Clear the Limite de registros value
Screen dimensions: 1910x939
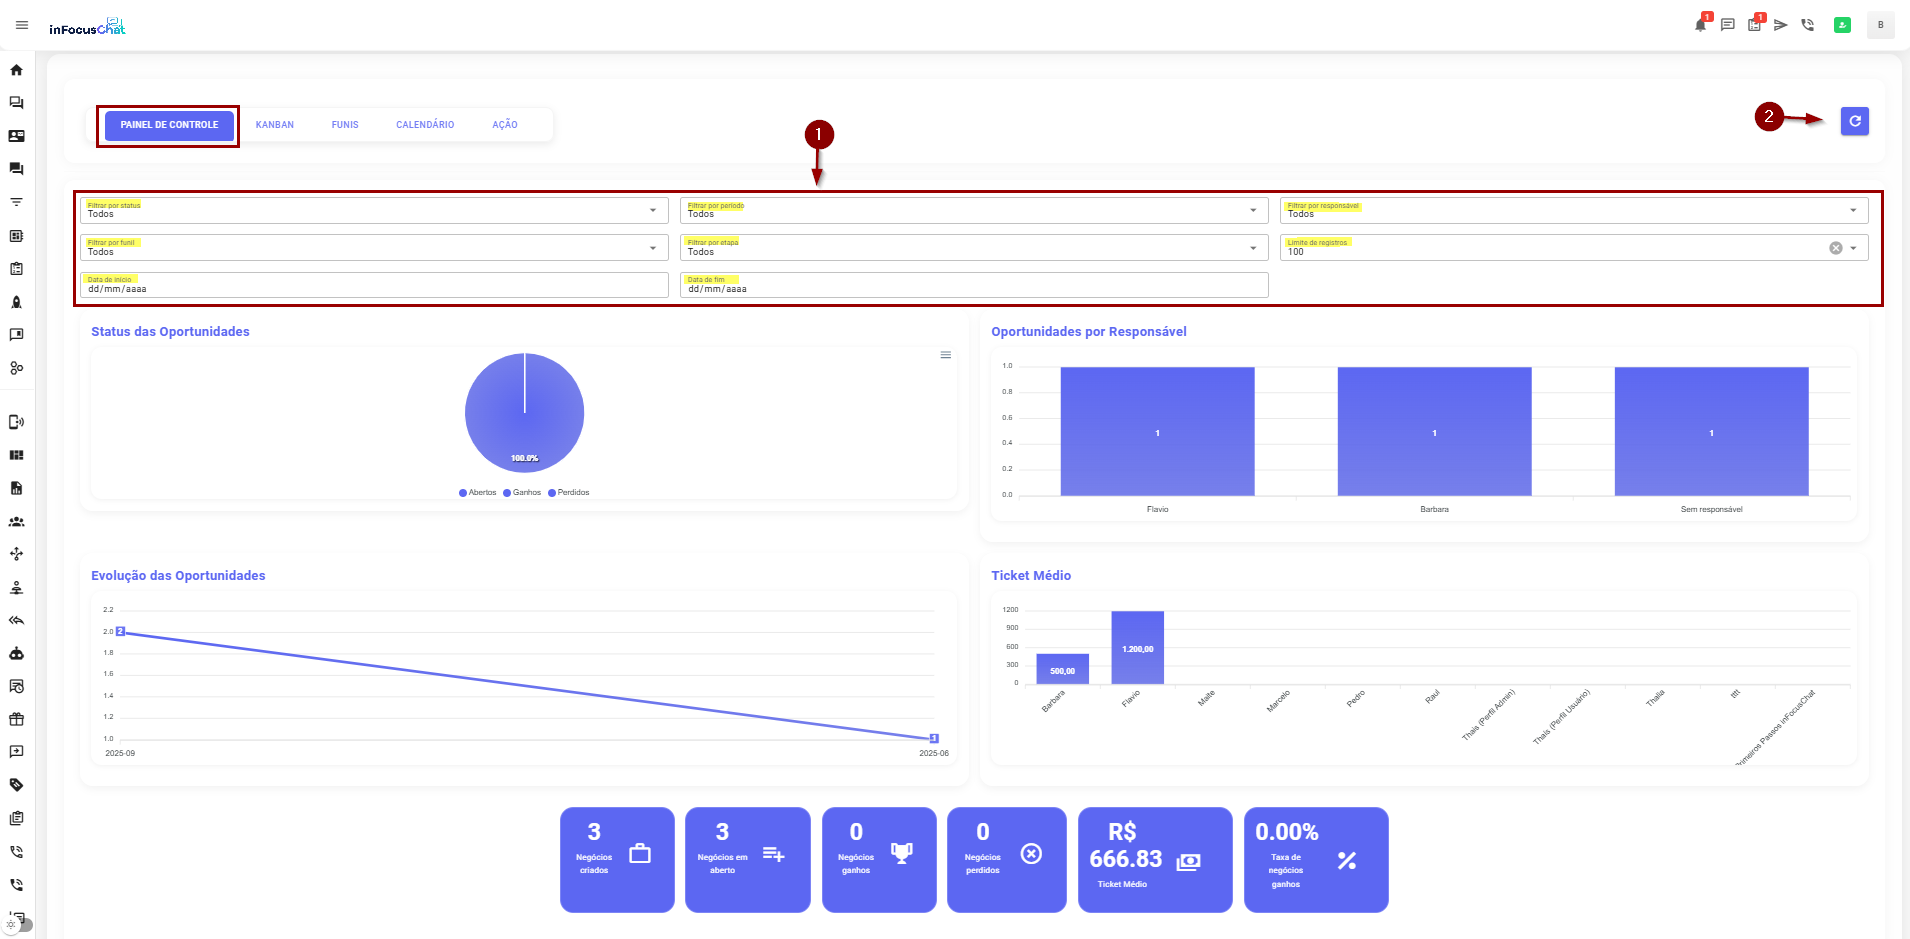point(1835,248)
